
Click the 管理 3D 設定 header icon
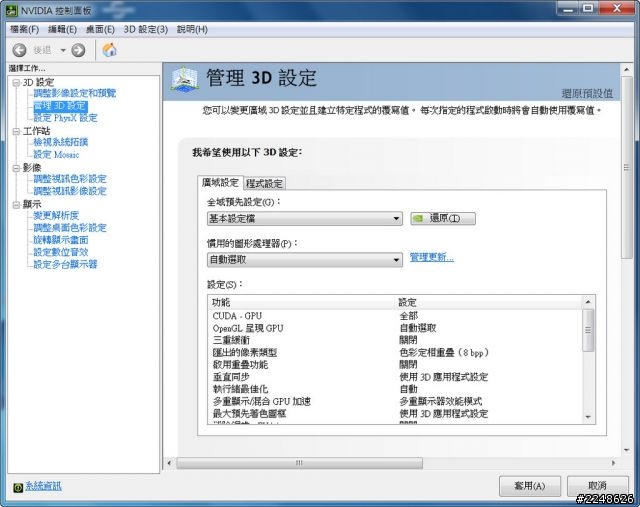[184, 79]
